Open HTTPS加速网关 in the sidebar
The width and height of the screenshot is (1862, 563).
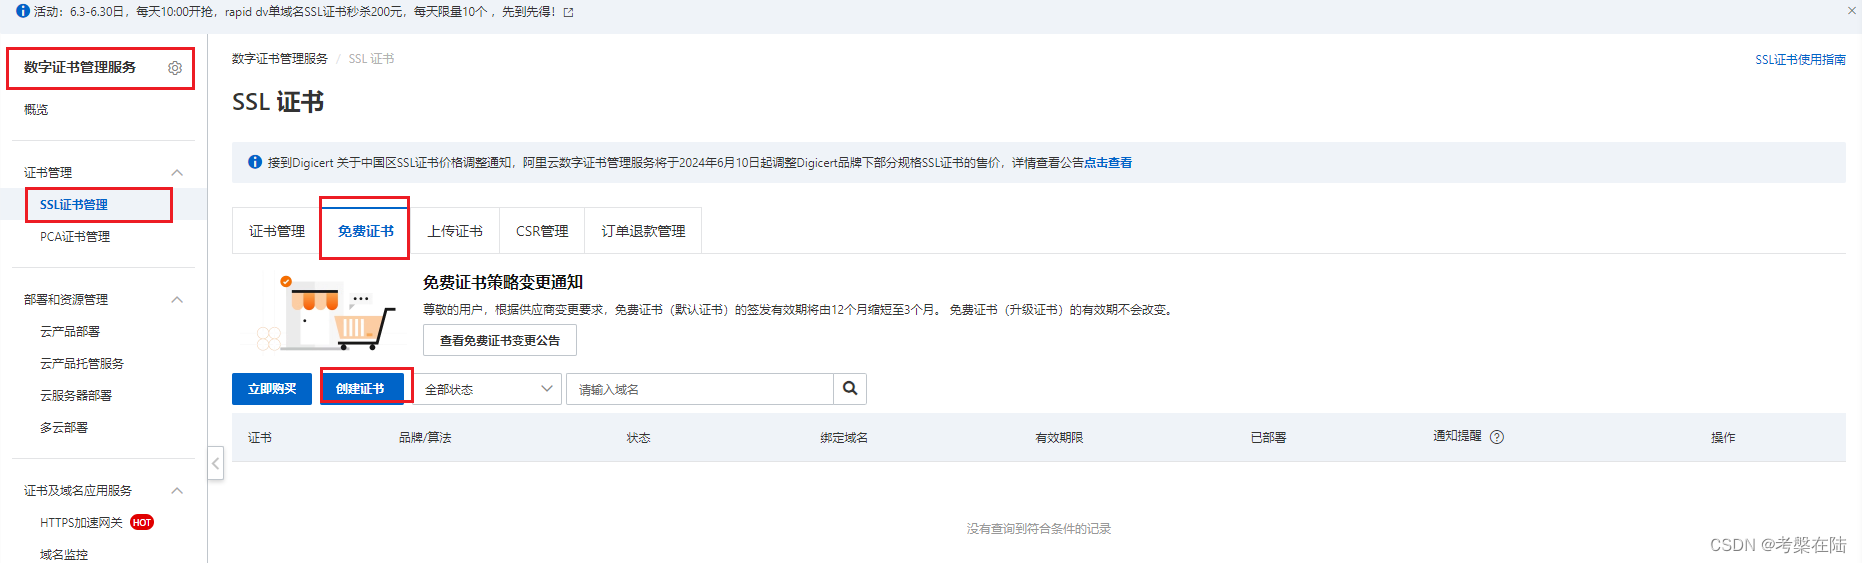pyautogui.click(x=81, y=523)
